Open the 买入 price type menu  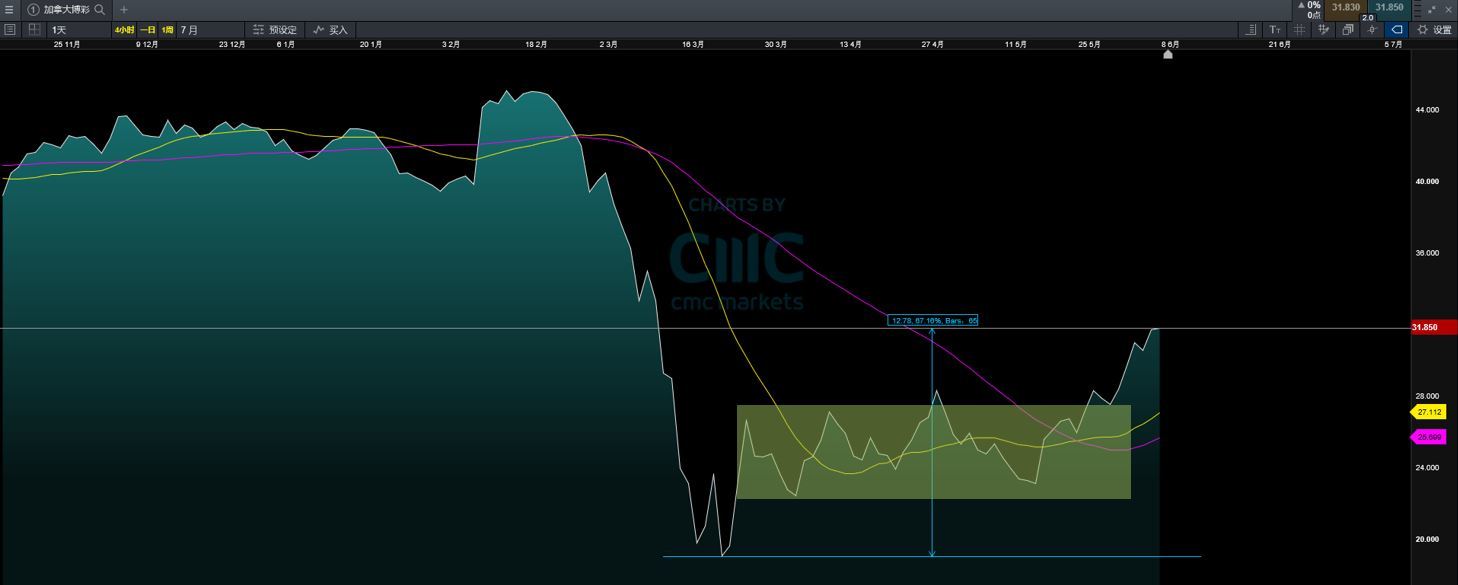pos(330,30)
